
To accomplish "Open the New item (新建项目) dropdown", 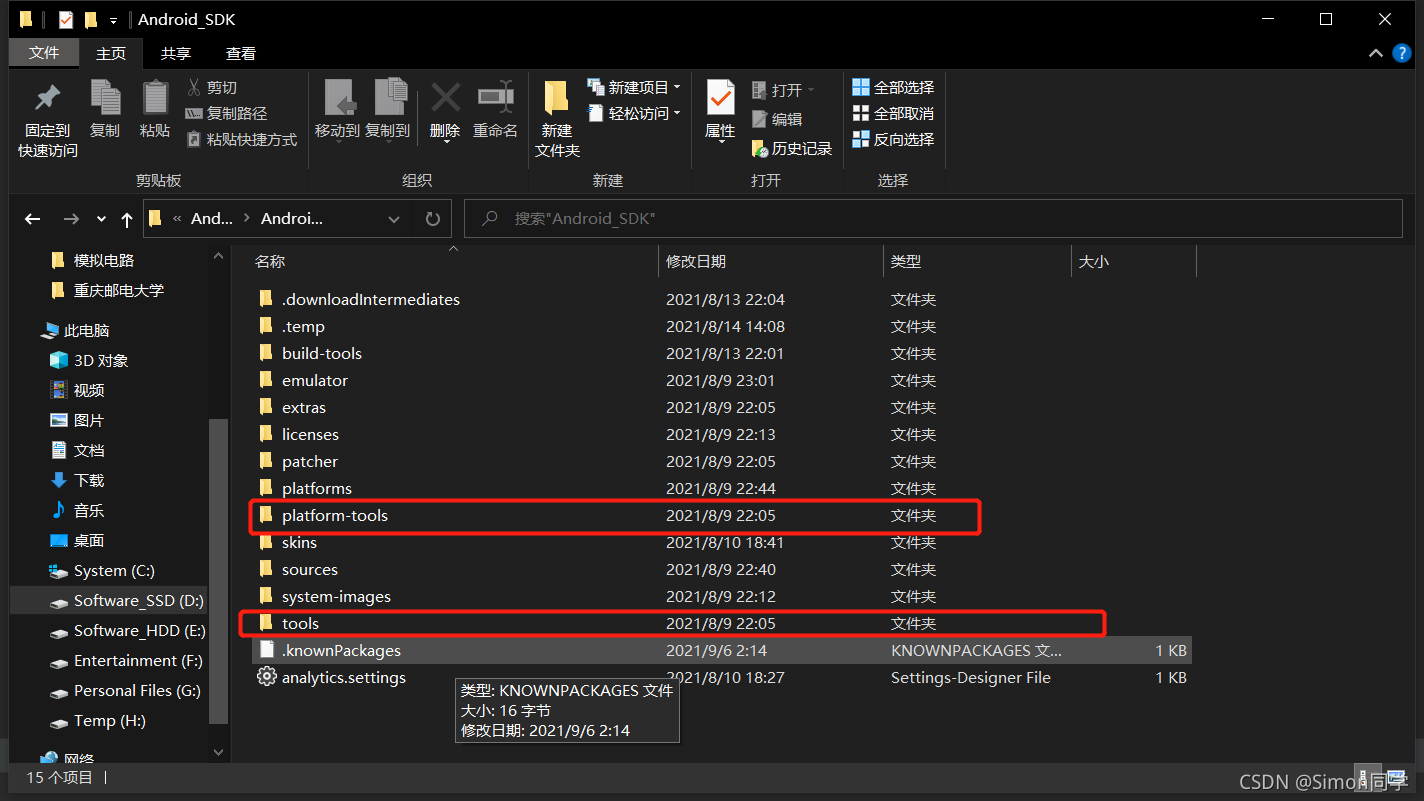I will coord(634,88).
